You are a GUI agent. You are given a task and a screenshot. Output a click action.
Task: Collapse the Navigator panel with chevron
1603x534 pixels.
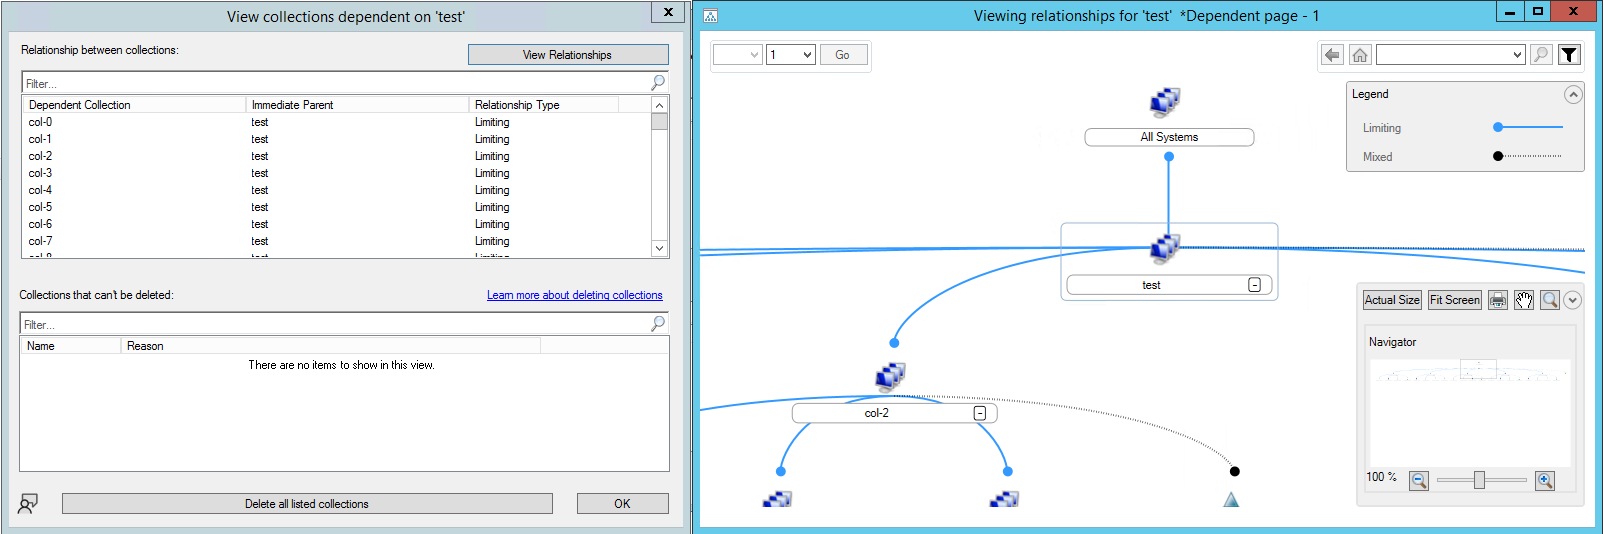1572,300
